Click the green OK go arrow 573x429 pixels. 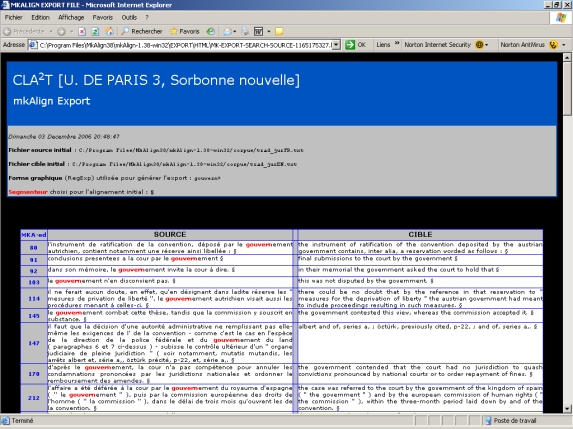click(350, 45)
